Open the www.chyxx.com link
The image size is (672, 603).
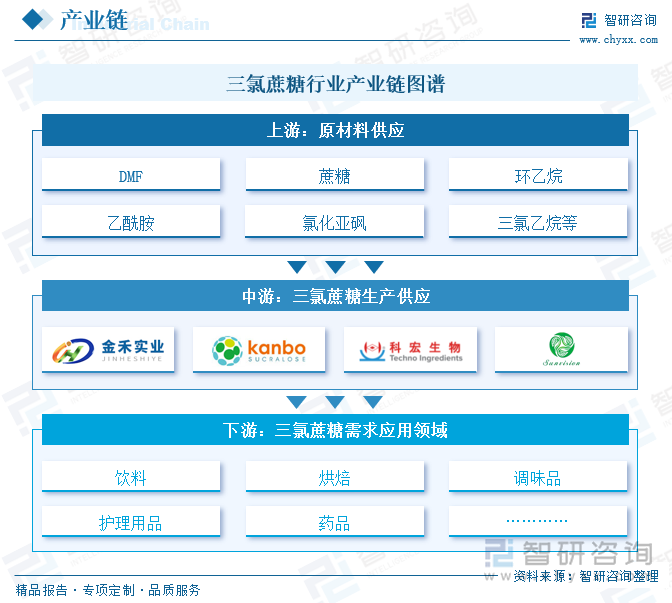point(618,40)
